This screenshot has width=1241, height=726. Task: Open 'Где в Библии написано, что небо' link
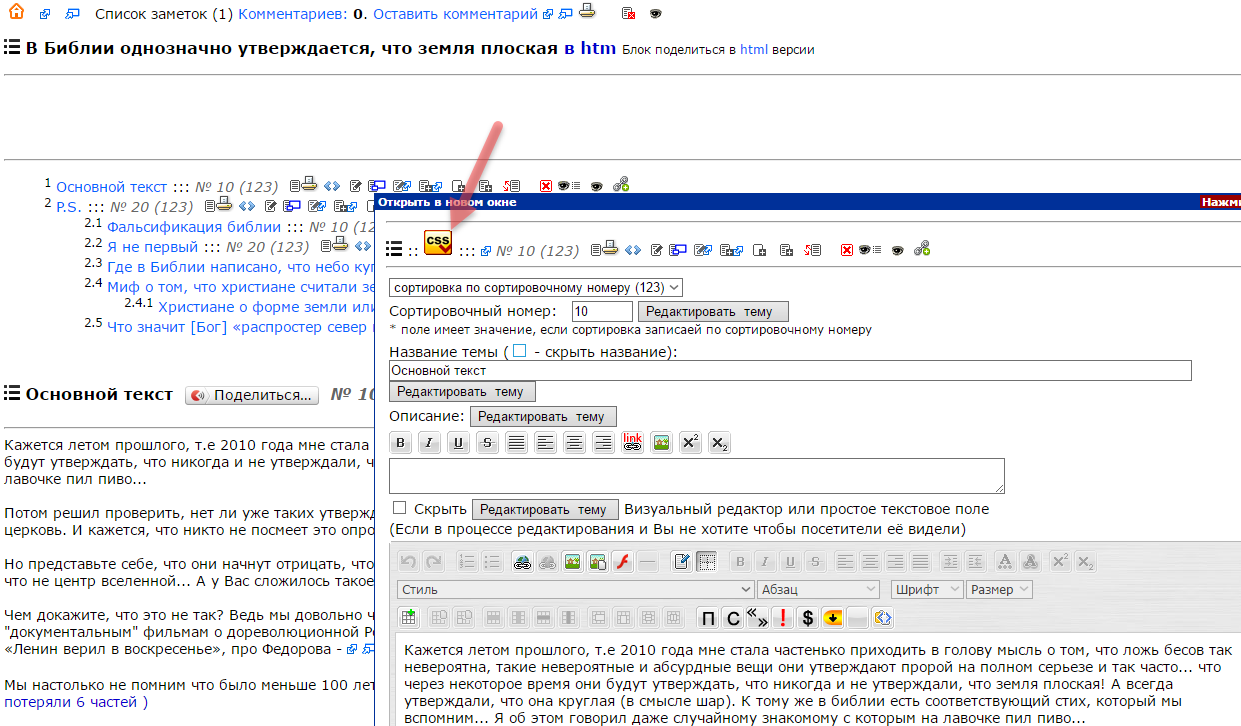point(240,267)
